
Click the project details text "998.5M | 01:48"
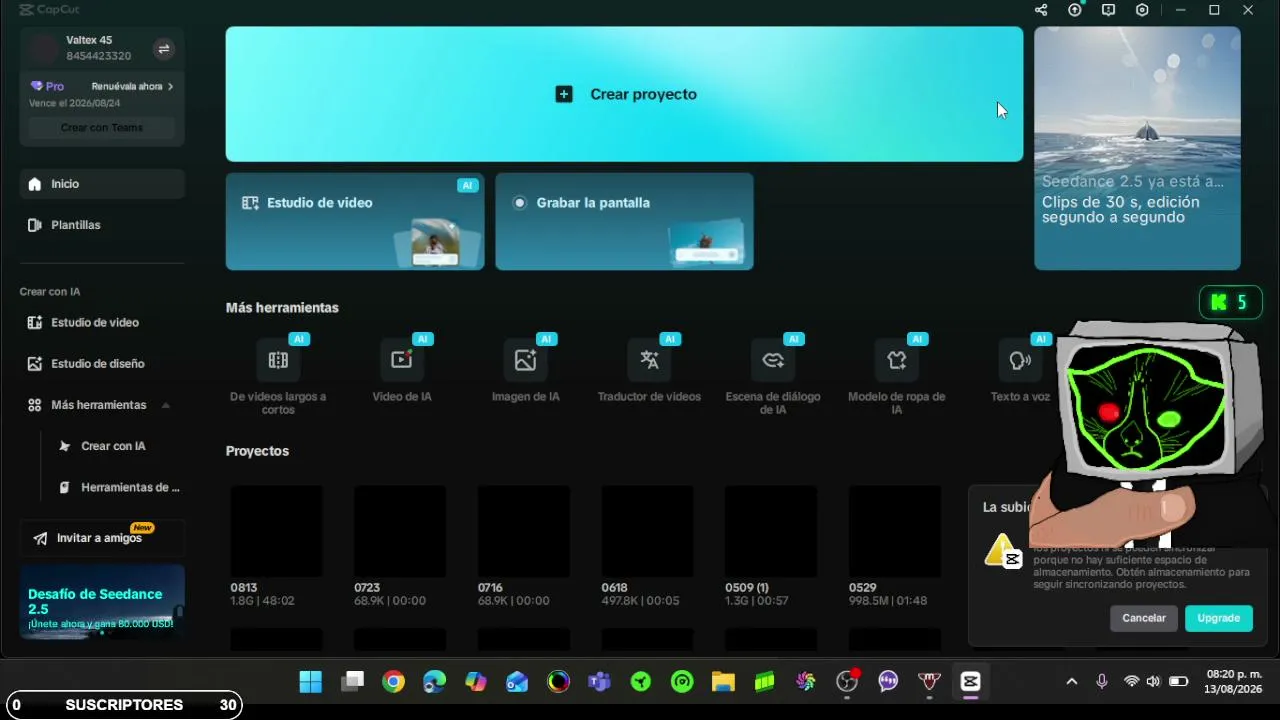coord(888,601)
